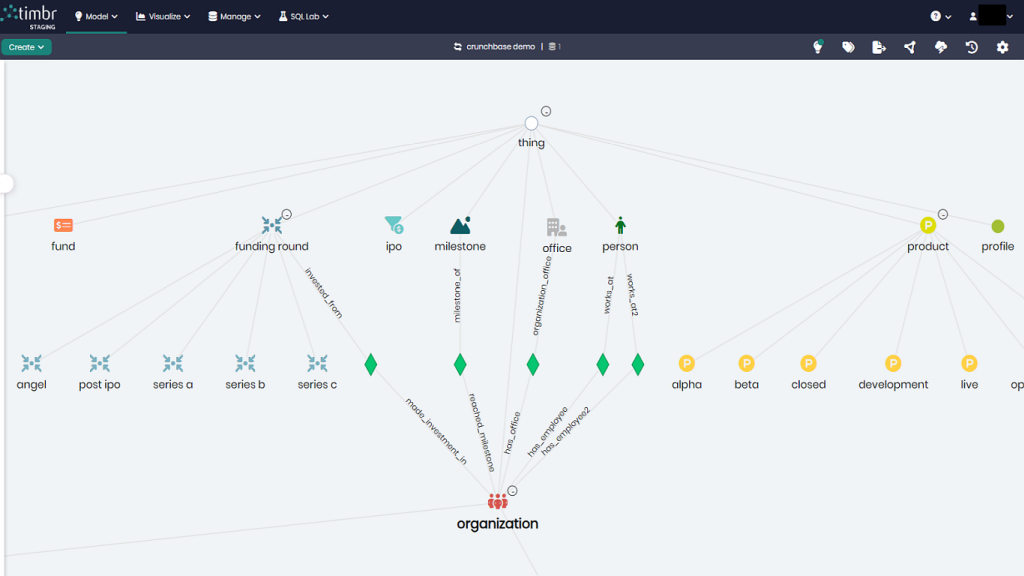1024x576 pixels.
Task: Select the product concept icon
Action: tap(928, 225)
